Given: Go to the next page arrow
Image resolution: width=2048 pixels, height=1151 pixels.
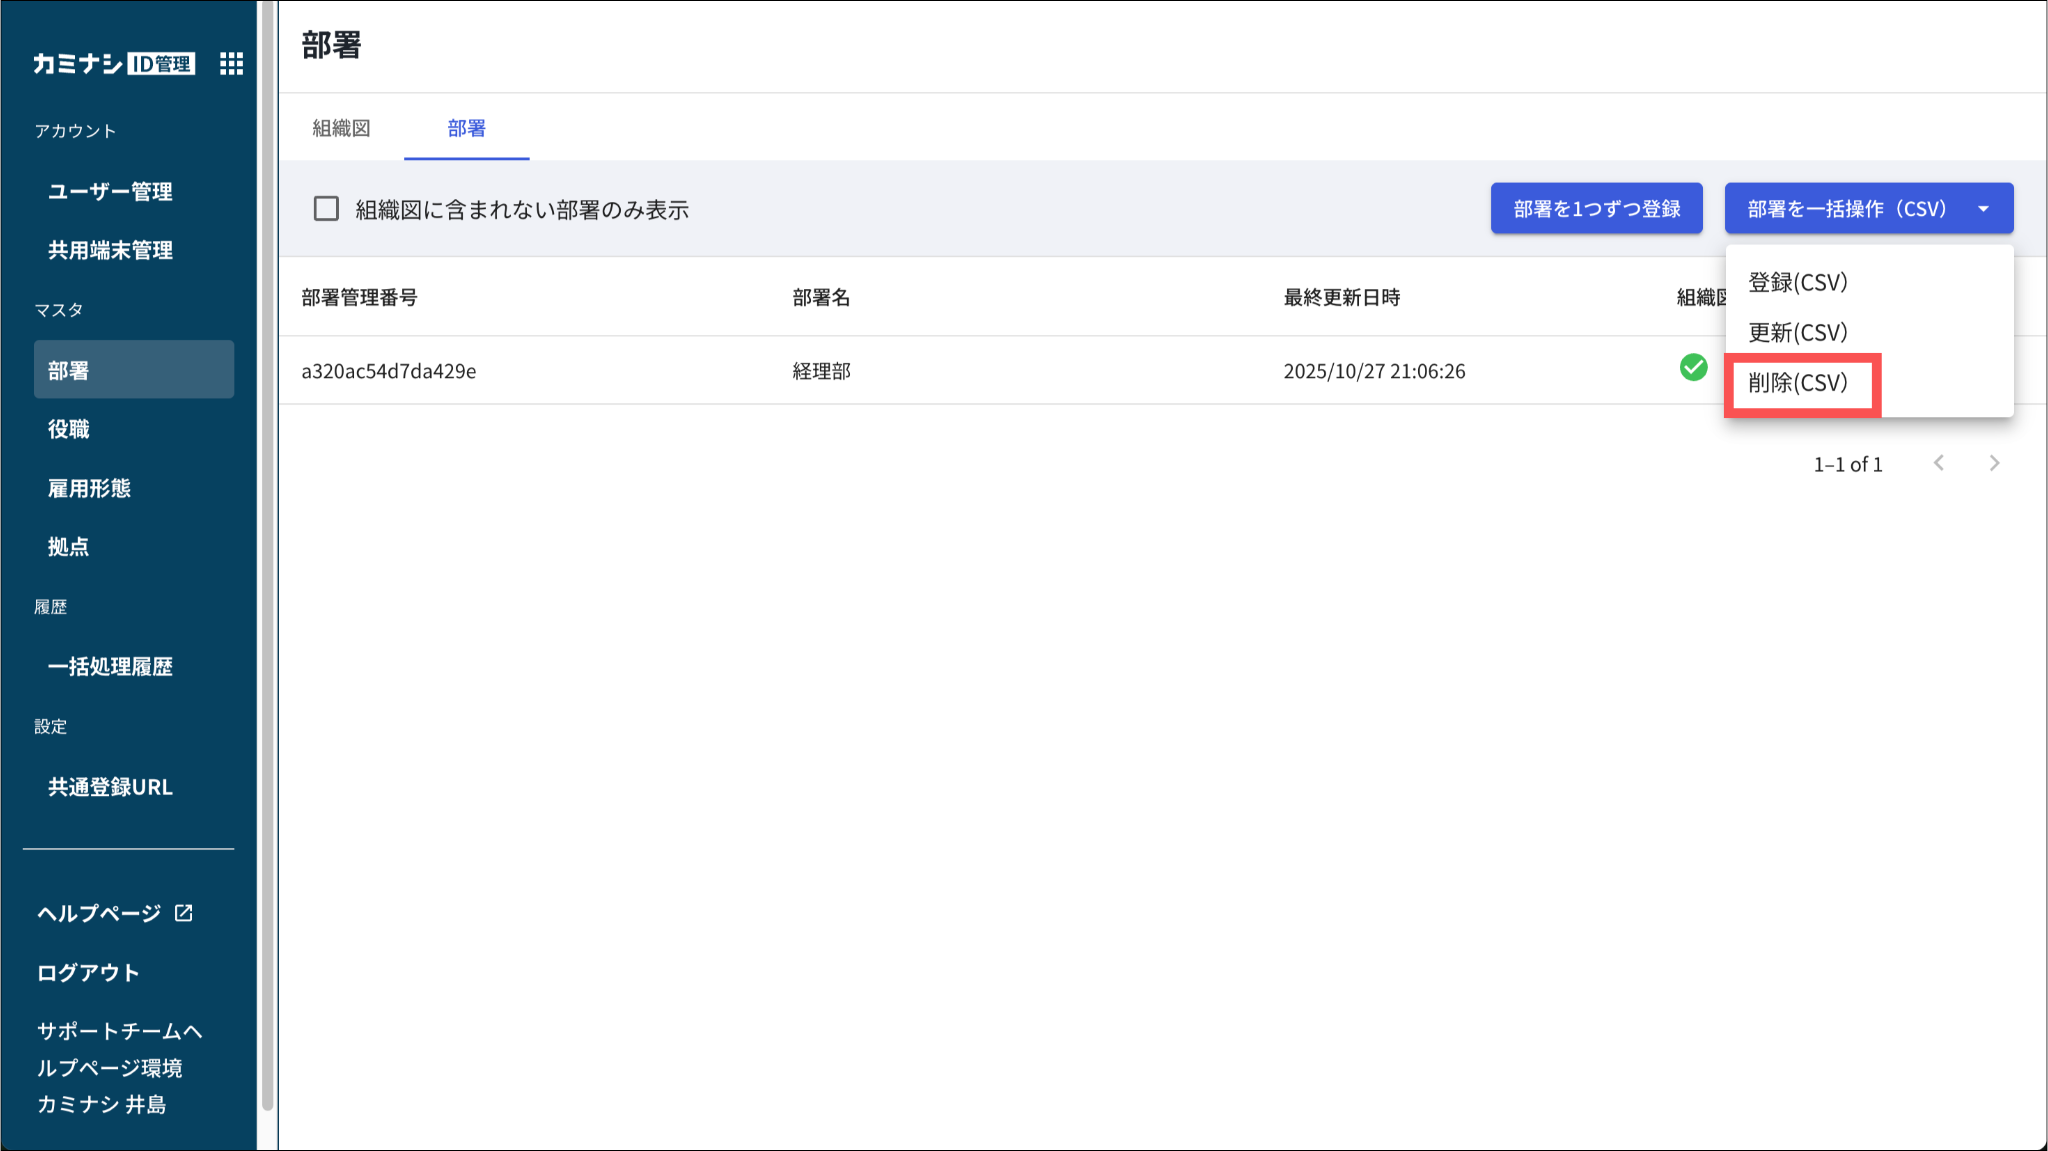Looking at the screenshot, I should click(1994, 463).
